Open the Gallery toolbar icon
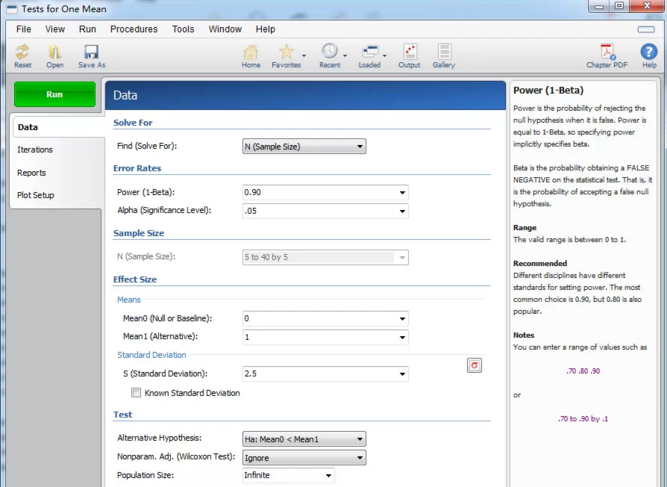Image resolution: width=667 pixels, height=487 pixels. 444,55
